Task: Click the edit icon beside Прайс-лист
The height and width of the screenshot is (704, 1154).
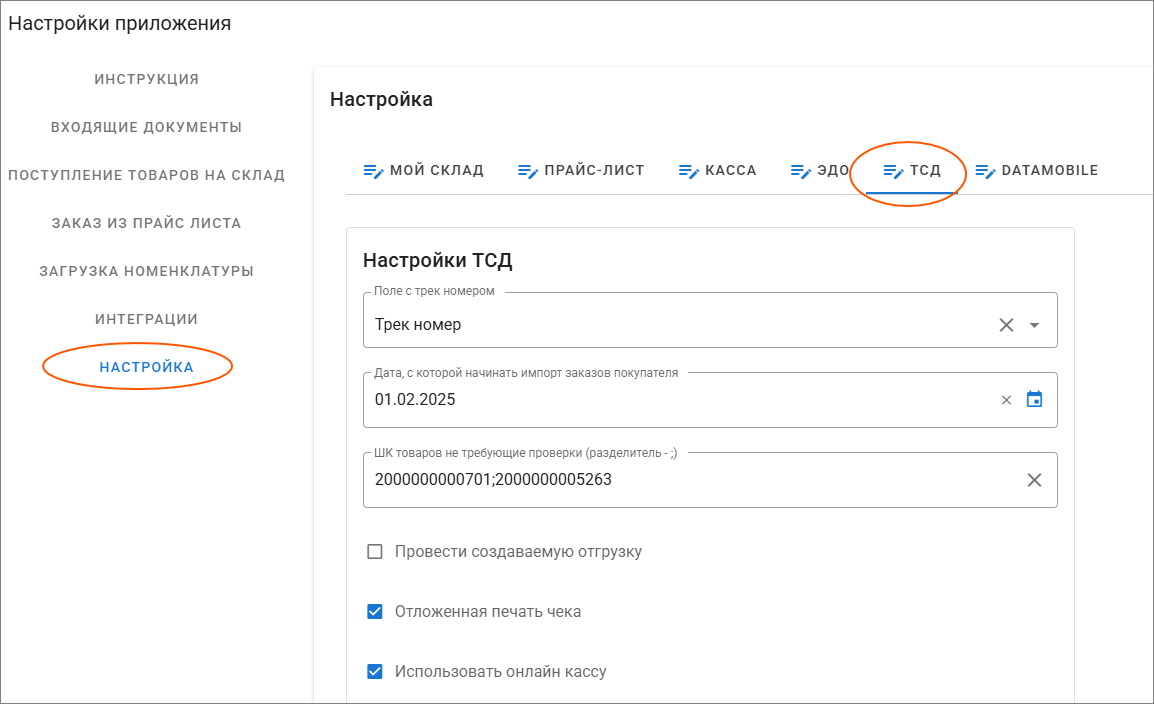Action: (x=528, y=171)
